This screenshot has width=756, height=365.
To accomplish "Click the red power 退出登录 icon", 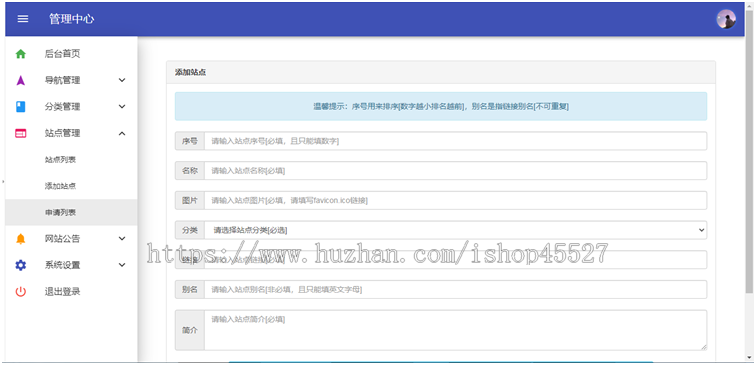I will click(21, 292).
